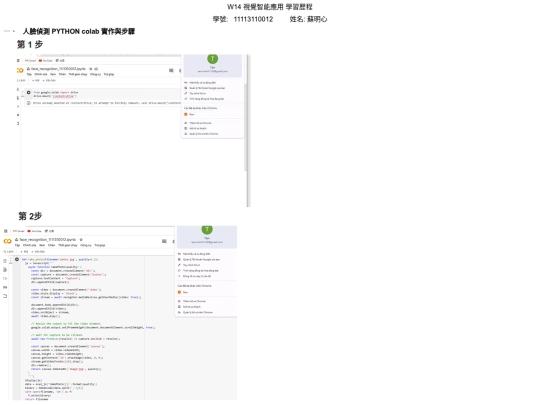This screenshot has height=405, width=540.
Task: Select customize profile entry in step 2 menu
Action: tap(189, 265)
